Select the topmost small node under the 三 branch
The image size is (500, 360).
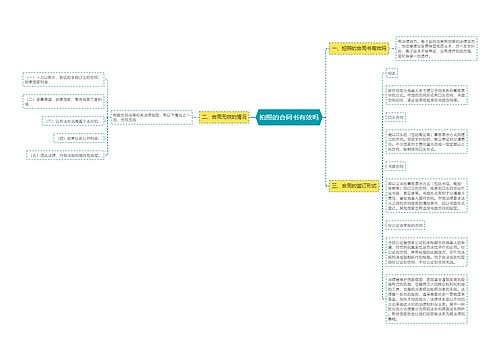pyautogui.click(x=392, y=73)
